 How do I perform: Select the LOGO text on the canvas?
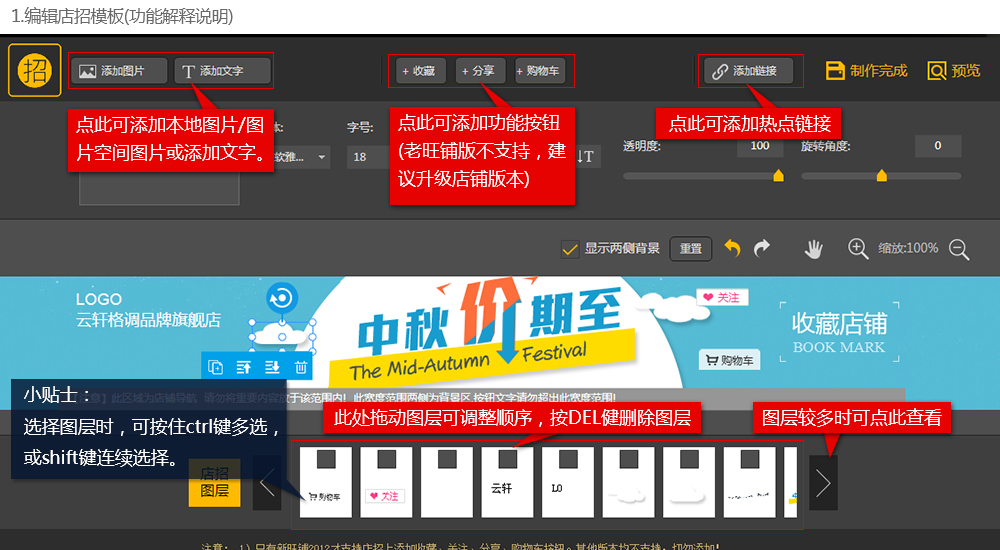(99, 299)
